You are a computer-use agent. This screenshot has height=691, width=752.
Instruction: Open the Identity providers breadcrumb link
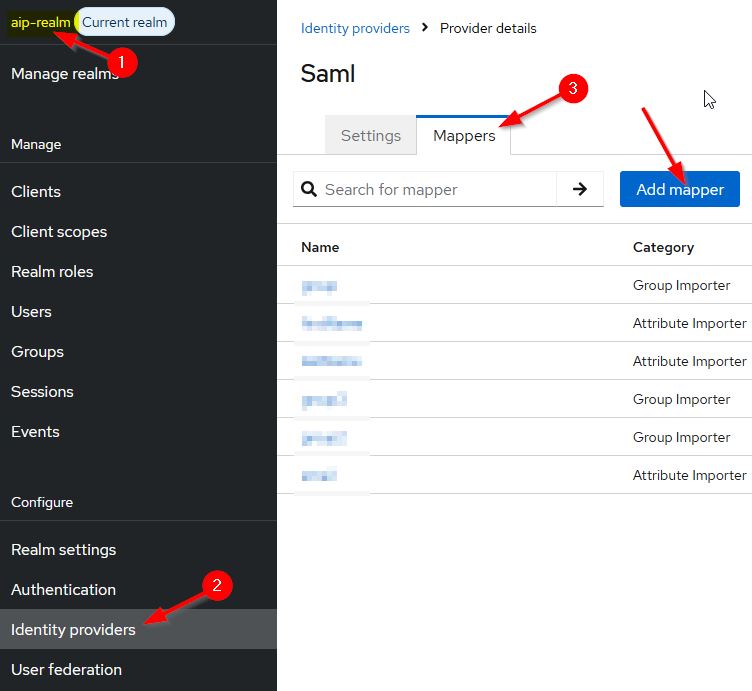tap(355, 28)
